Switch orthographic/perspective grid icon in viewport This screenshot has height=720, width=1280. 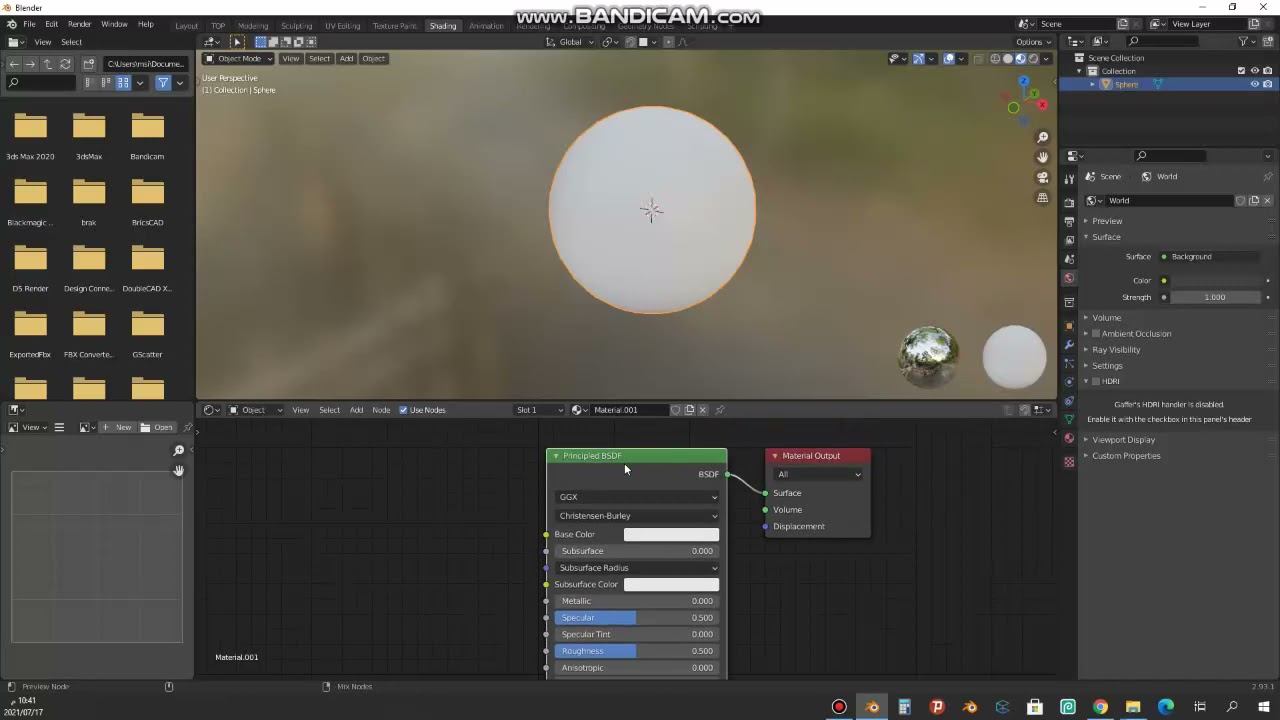[1042, 197]
